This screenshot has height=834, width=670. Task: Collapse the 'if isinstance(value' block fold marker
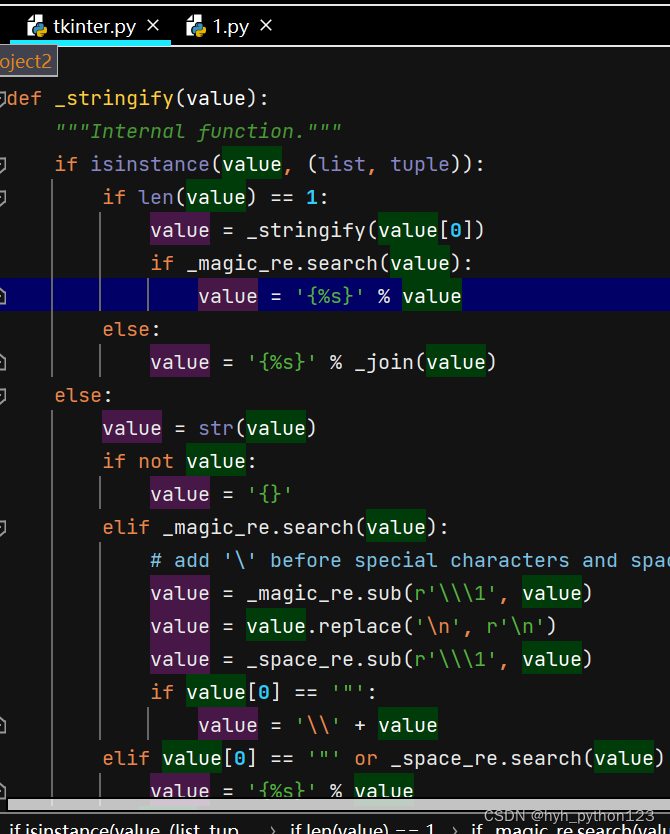click(x=2, y=164)
